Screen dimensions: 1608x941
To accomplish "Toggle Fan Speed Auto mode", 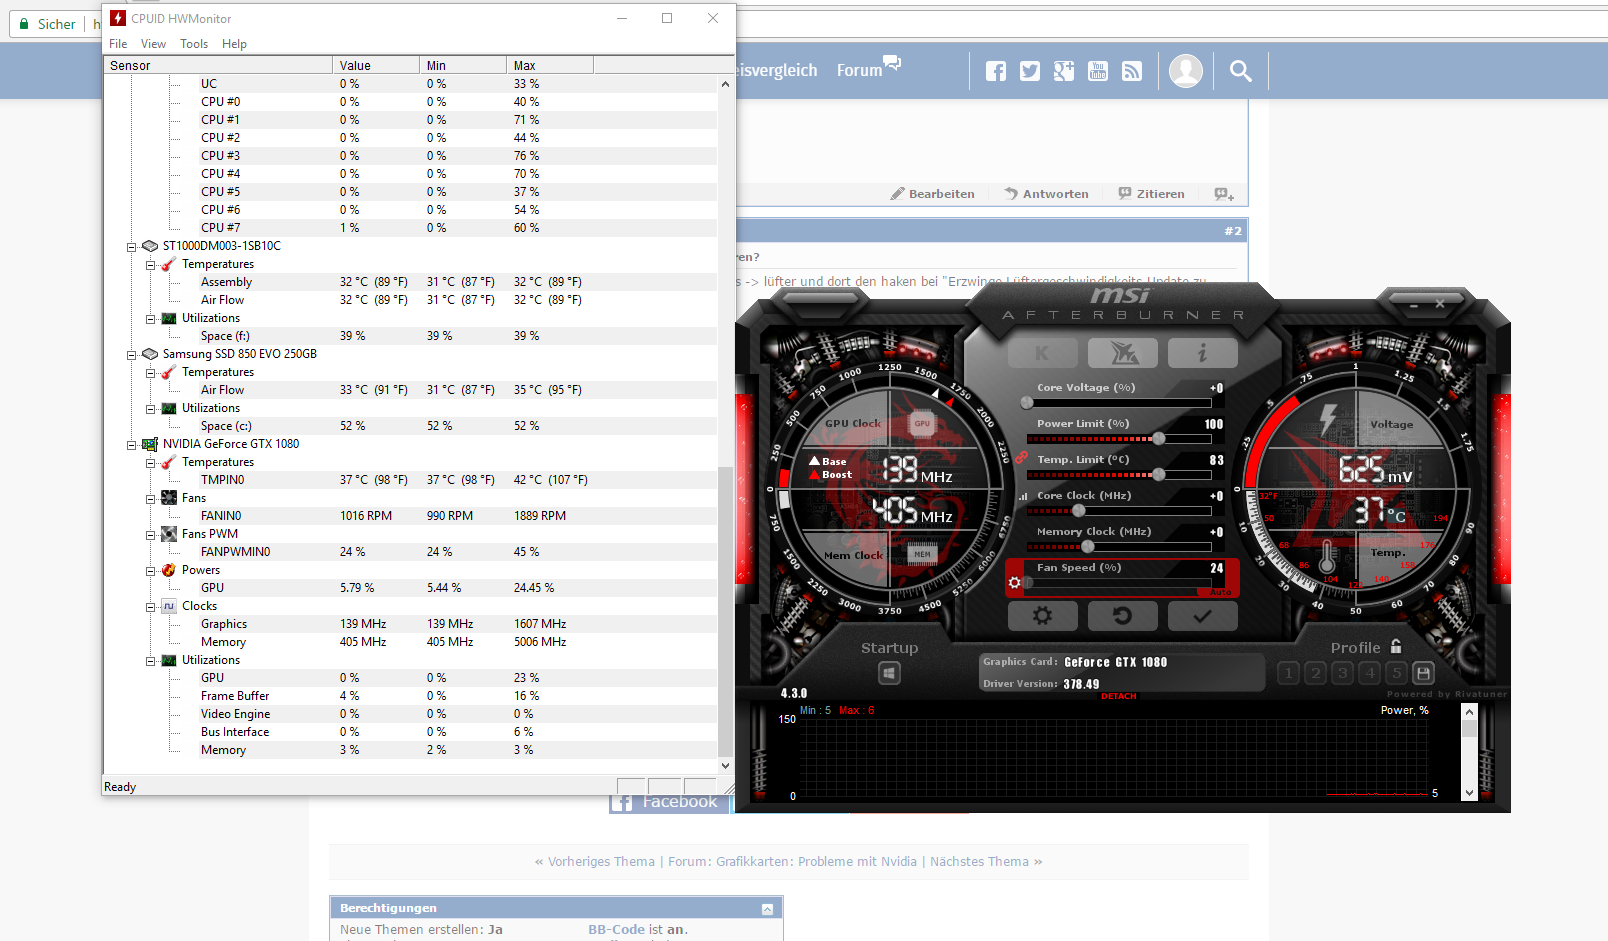I will tap(1221, 592).
